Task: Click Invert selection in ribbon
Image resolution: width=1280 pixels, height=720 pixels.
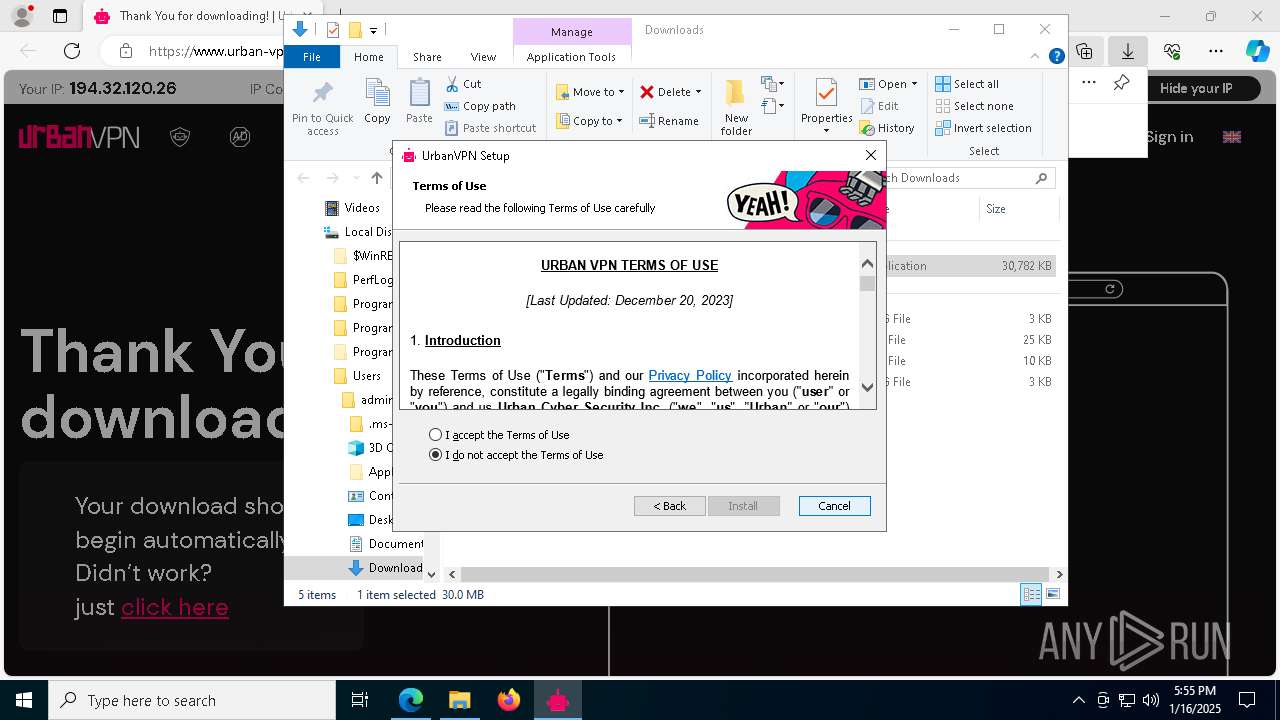Action: click(x=983, y=128)
